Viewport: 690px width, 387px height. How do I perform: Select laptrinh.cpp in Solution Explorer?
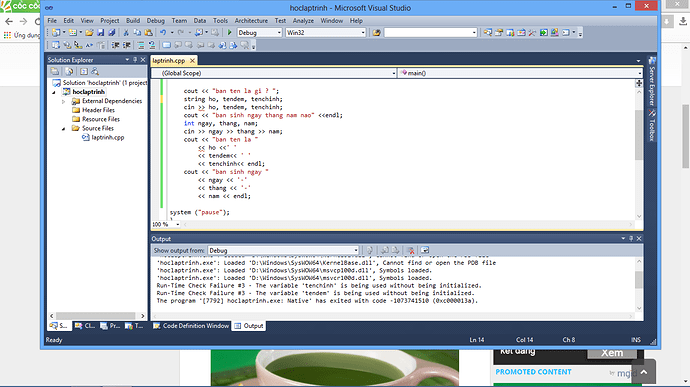[x=108, y=137]
